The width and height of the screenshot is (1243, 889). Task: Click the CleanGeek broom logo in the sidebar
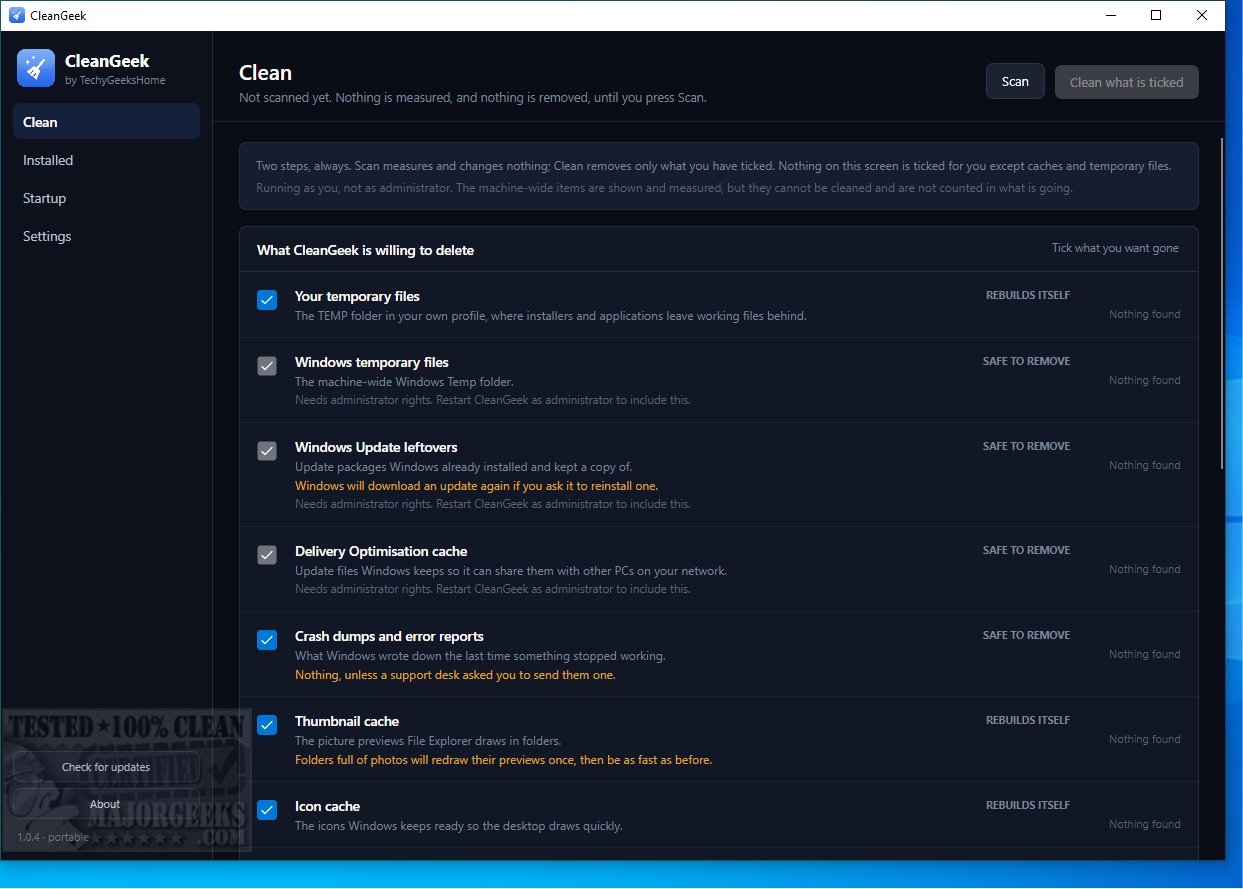36,68
